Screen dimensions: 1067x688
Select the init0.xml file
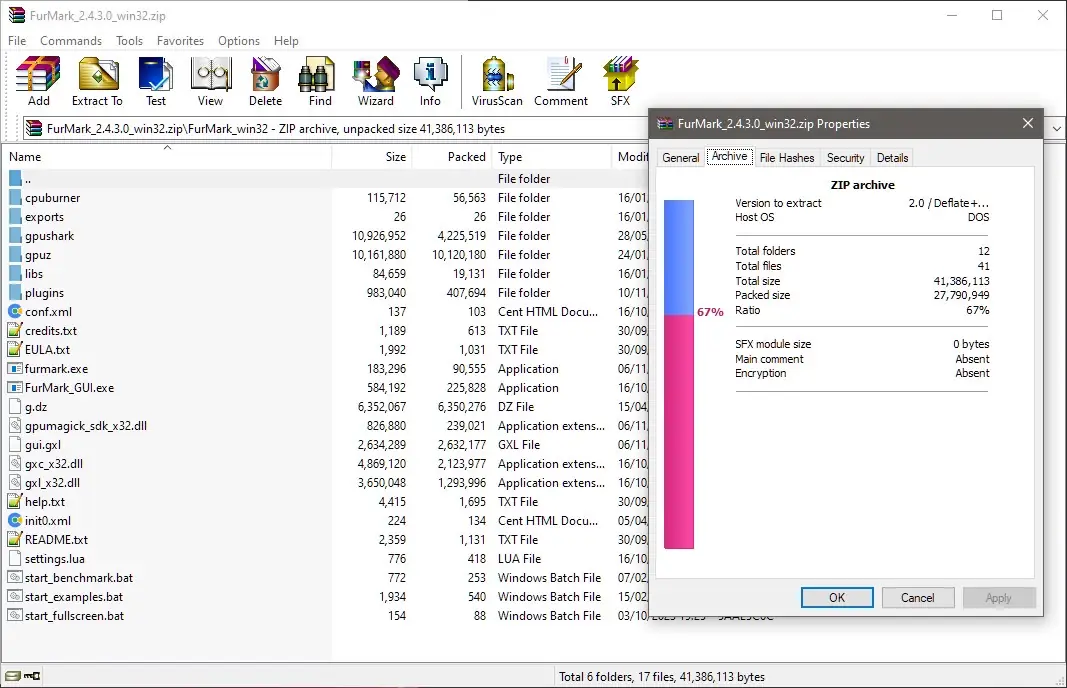(325, 521)
